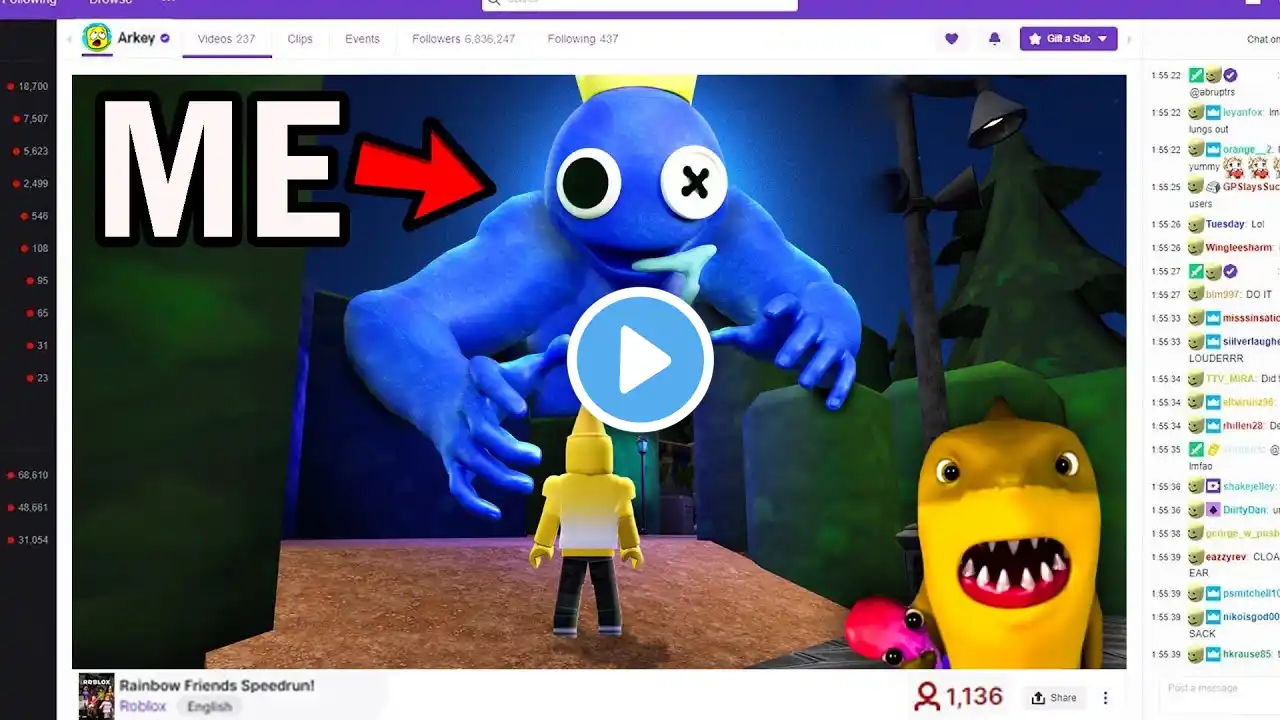Open the Events tab
This screenshot has width=1280, height=720.
(362, 39)
